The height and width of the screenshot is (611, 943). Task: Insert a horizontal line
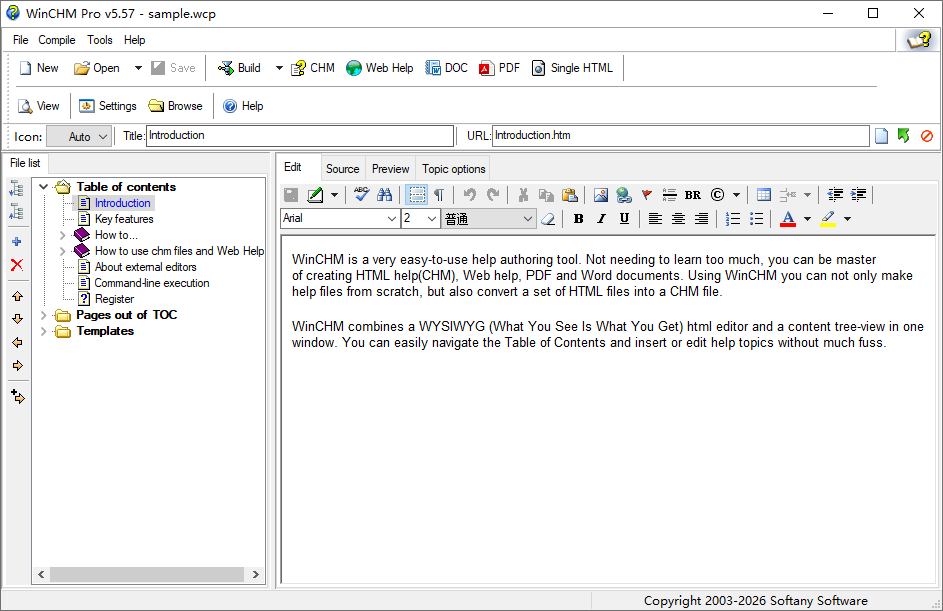pos(669,194)
